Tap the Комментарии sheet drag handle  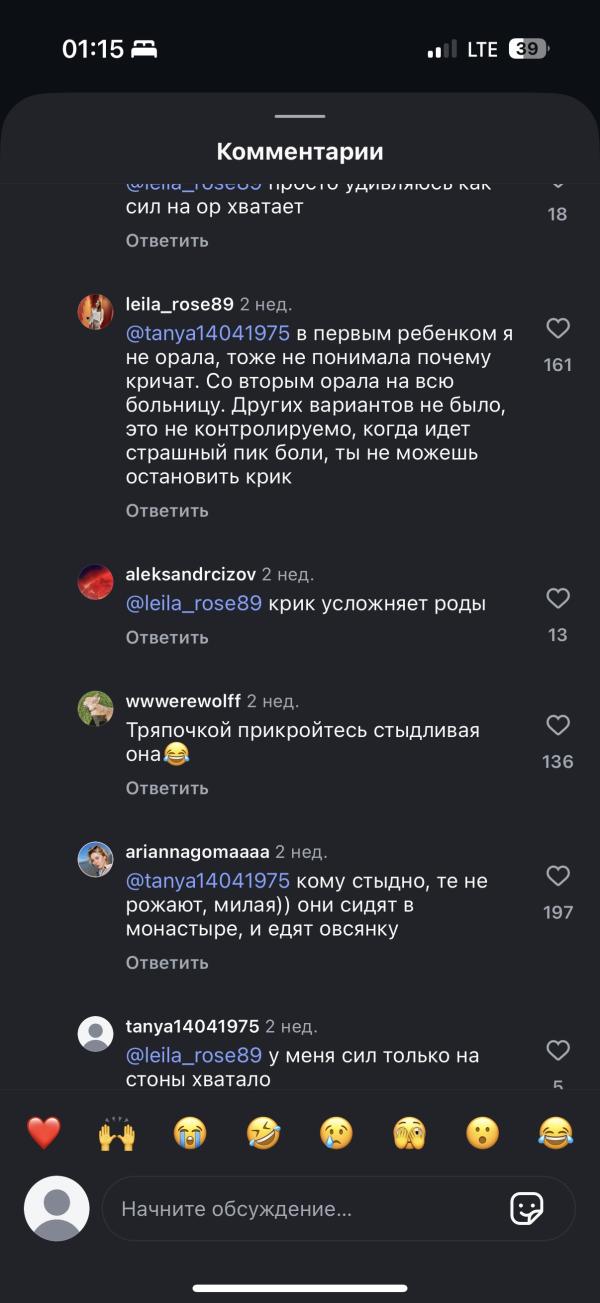click(x=300, y=116)
